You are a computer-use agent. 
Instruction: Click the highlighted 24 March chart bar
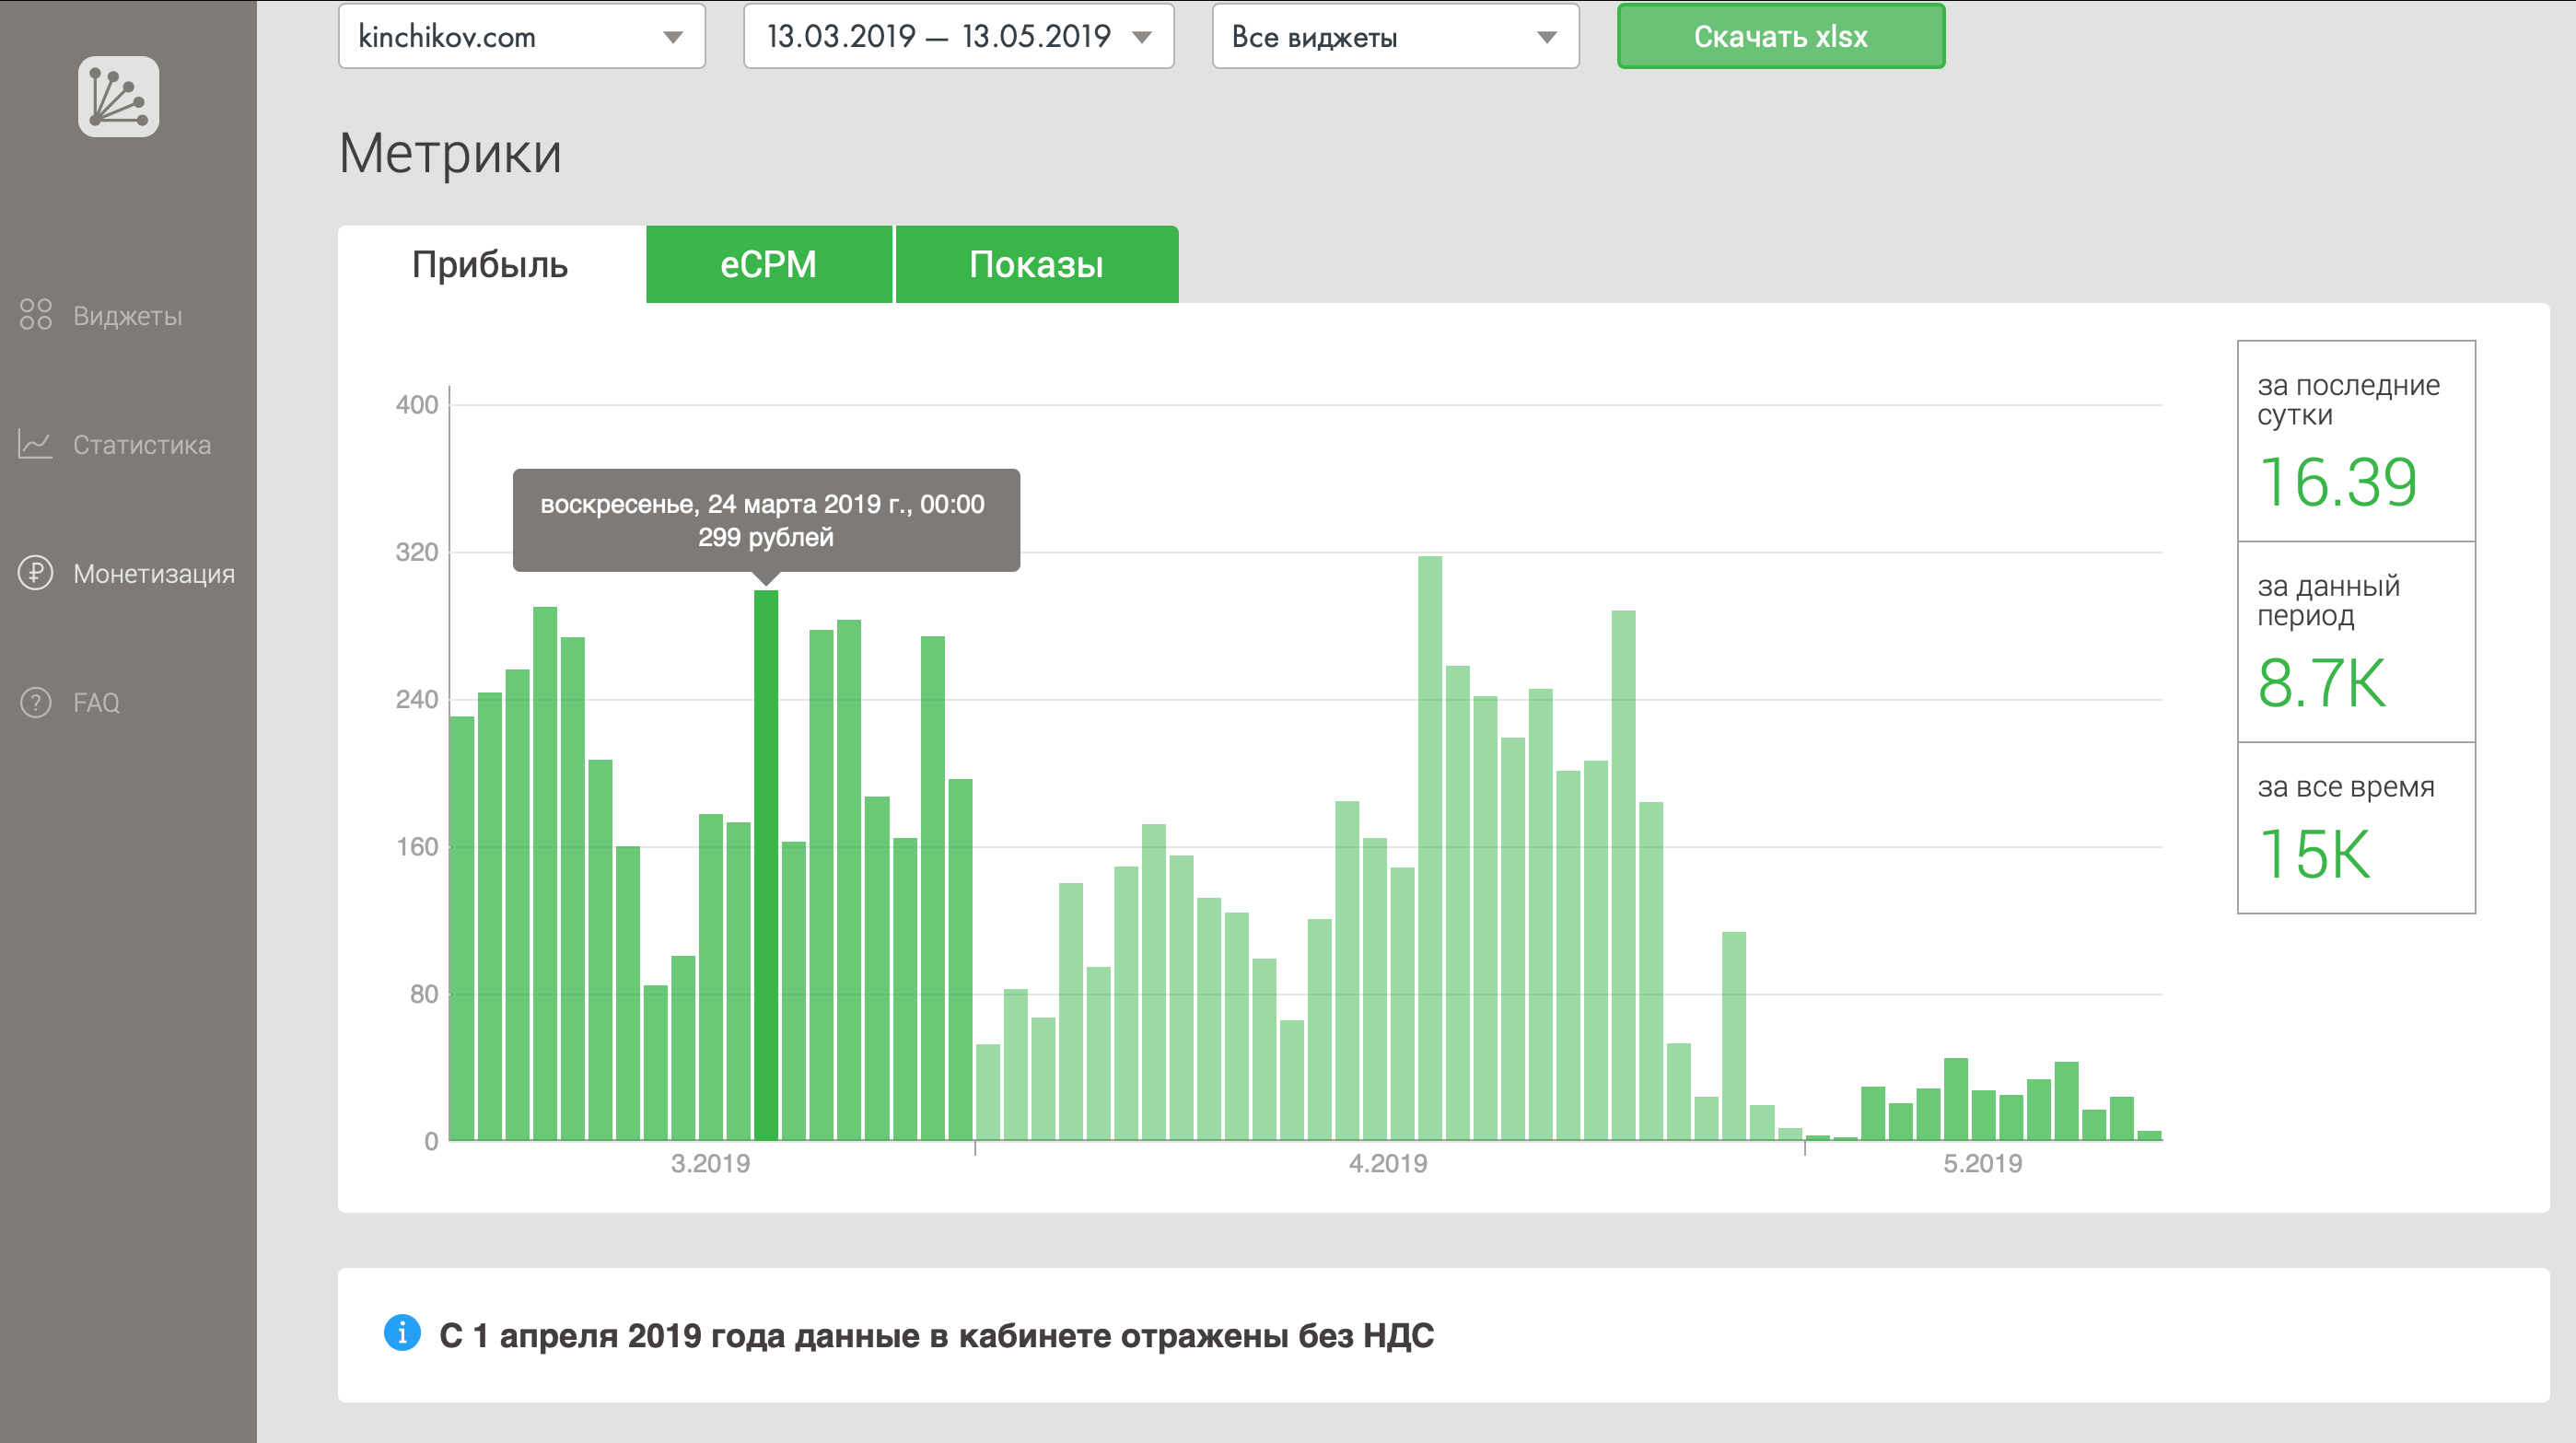[x=766, y=864]
